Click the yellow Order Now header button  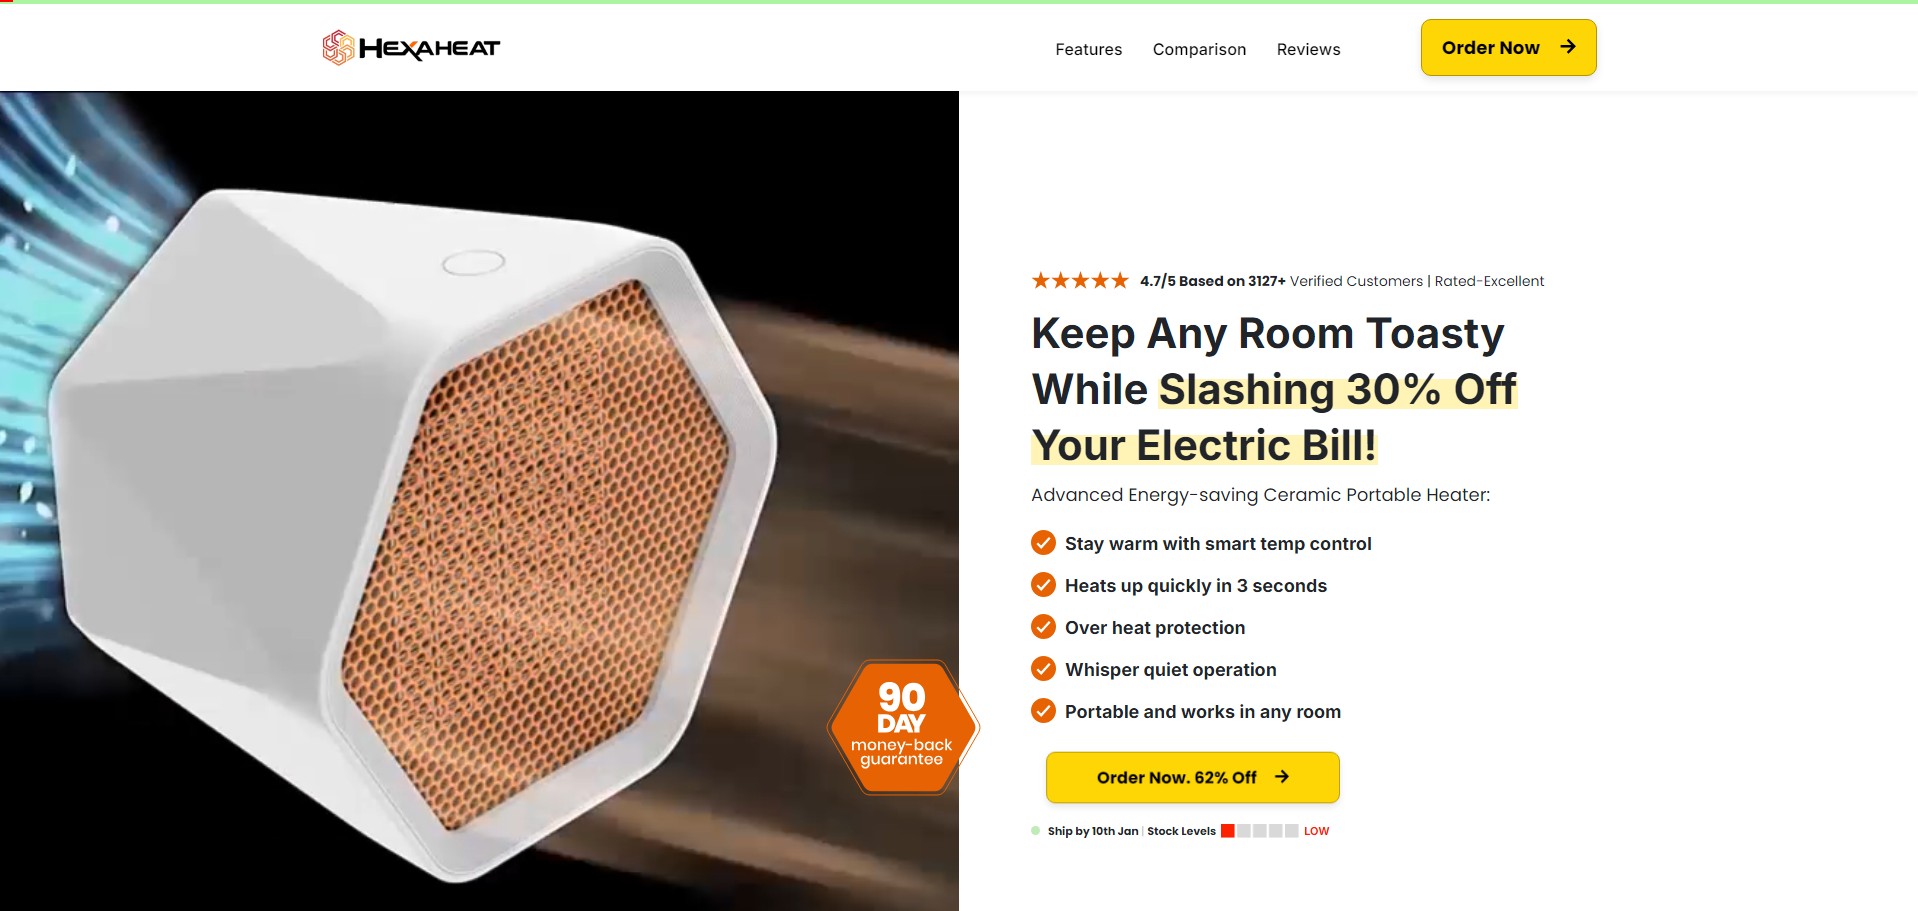pos(1508,47)
